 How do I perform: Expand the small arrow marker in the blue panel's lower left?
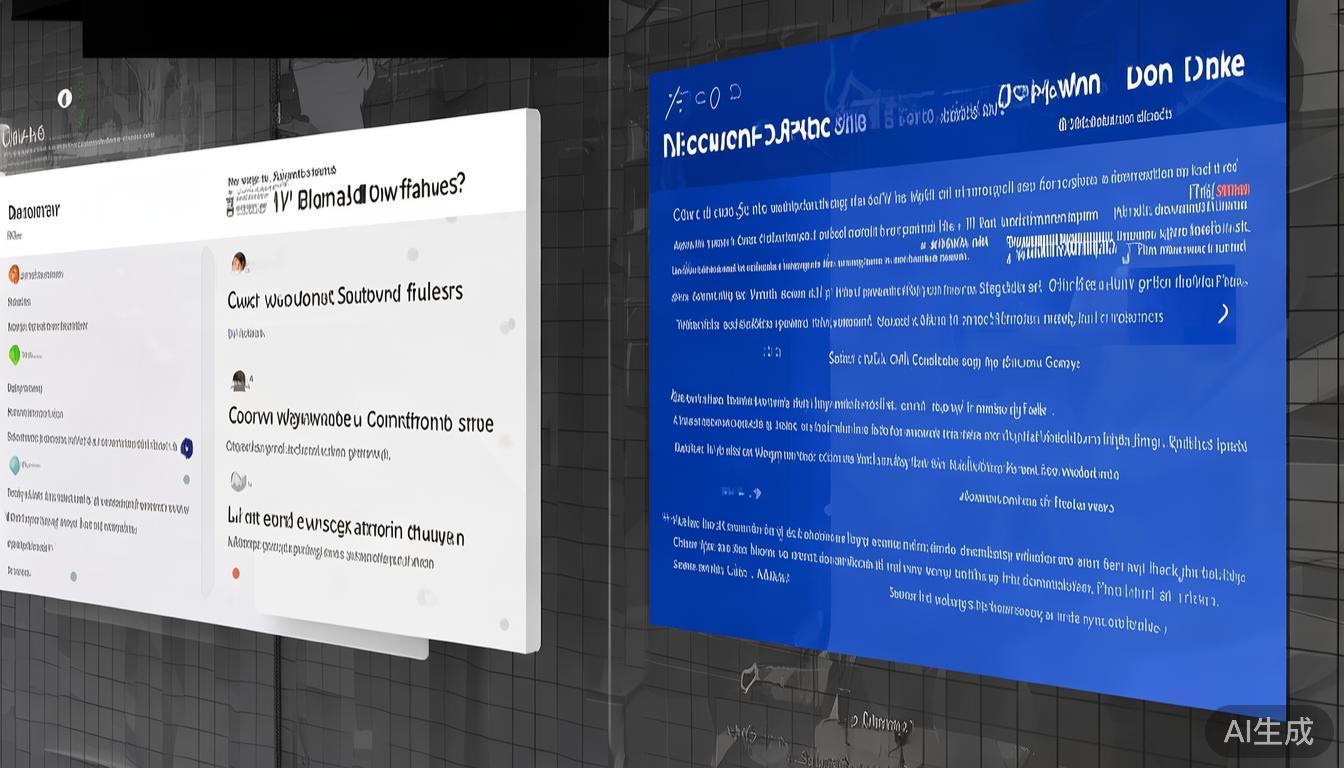coord(755,493)
